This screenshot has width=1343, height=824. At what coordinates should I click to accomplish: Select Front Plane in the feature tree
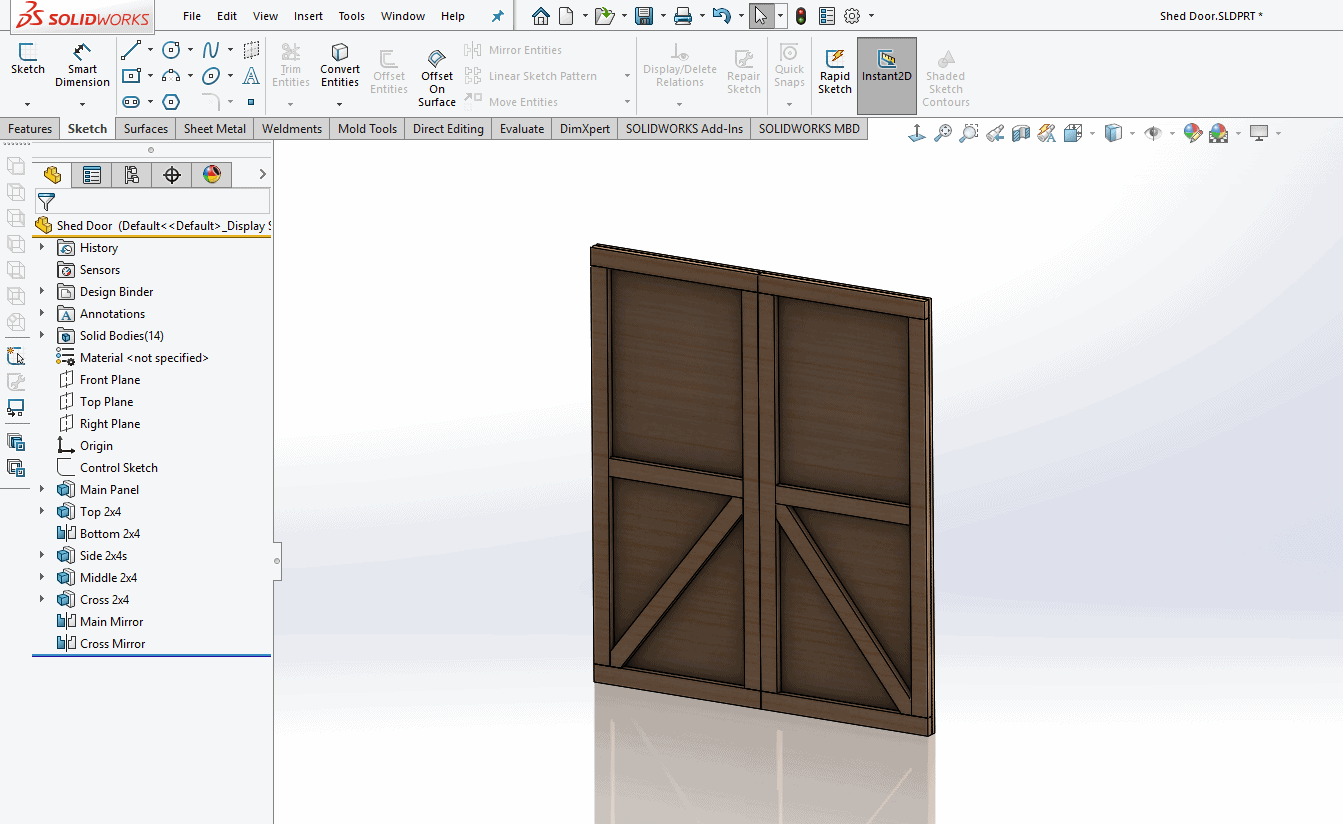(x=109, y=380)
